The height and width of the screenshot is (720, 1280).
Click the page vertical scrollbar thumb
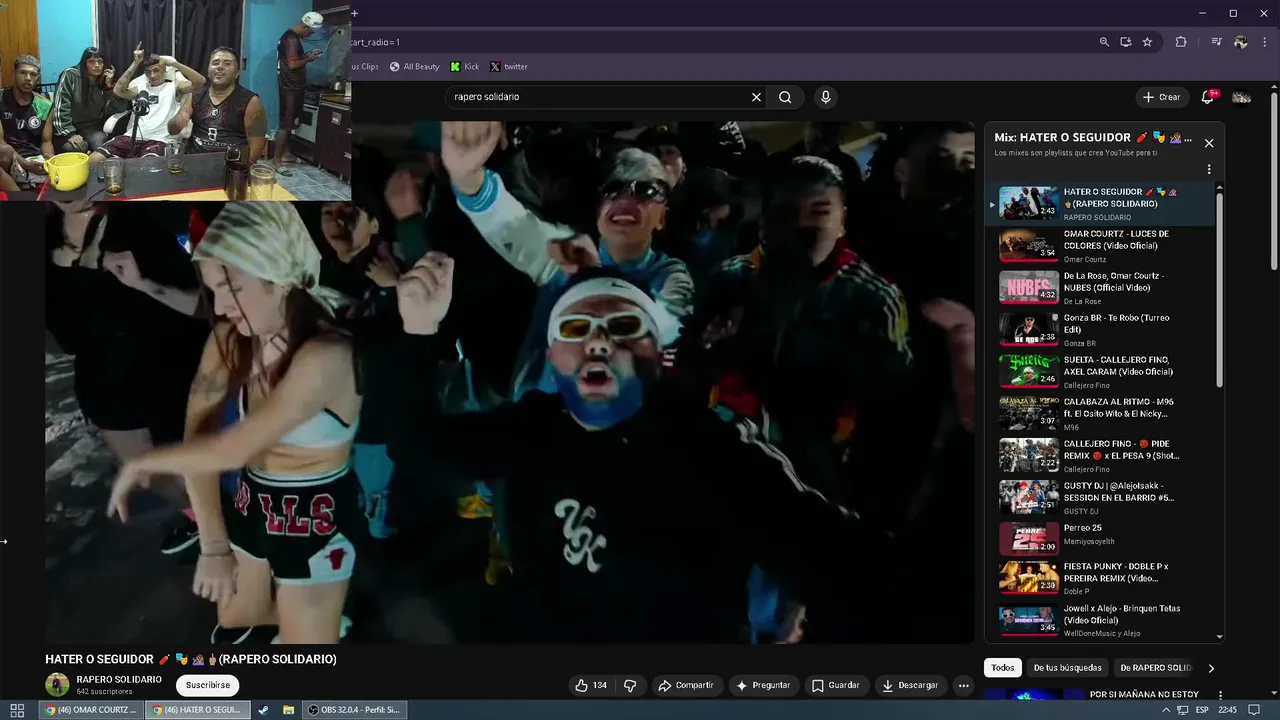click(1273, 180)
